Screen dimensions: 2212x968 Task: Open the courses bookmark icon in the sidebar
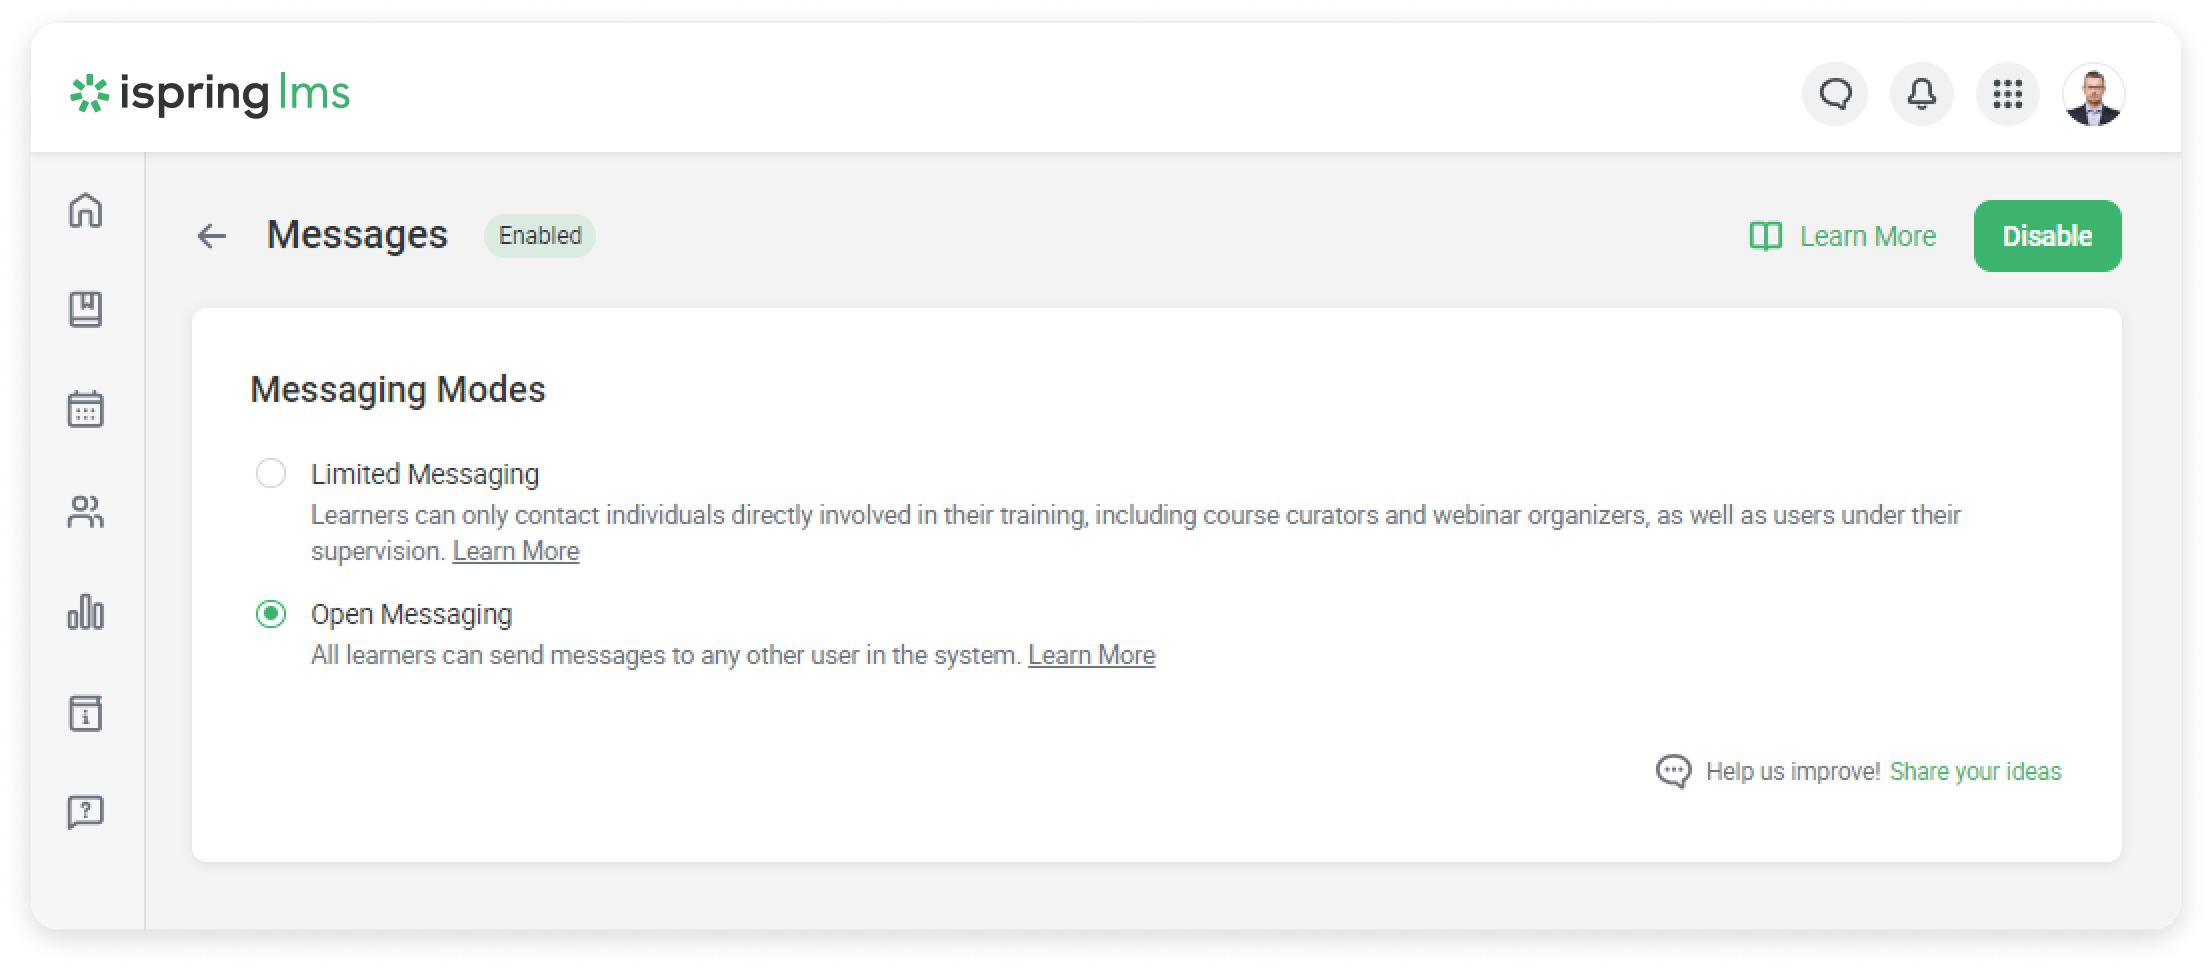pyautogui.click(x=86, y=309)
